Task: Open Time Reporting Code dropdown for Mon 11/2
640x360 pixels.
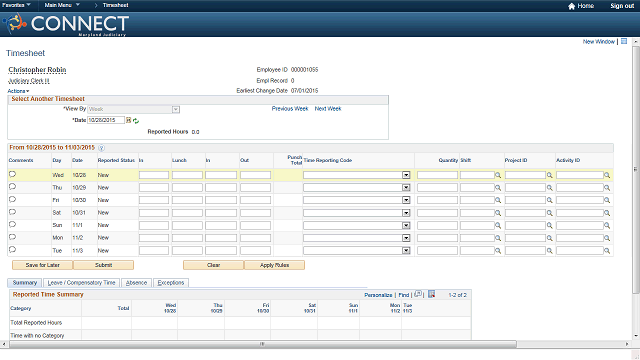Action: coord(406,238)
